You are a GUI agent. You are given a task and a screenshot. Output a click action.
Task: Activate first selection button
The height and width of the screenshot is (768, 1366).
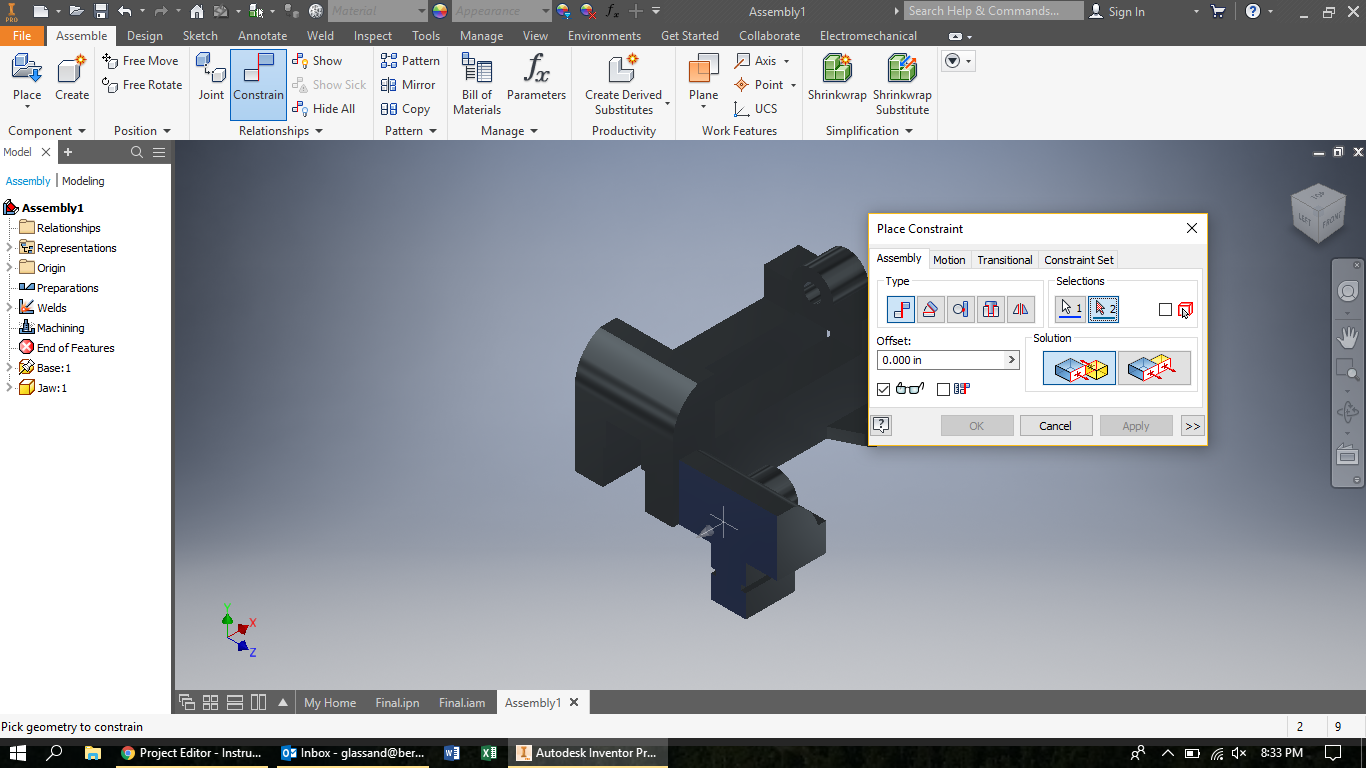1071,309
